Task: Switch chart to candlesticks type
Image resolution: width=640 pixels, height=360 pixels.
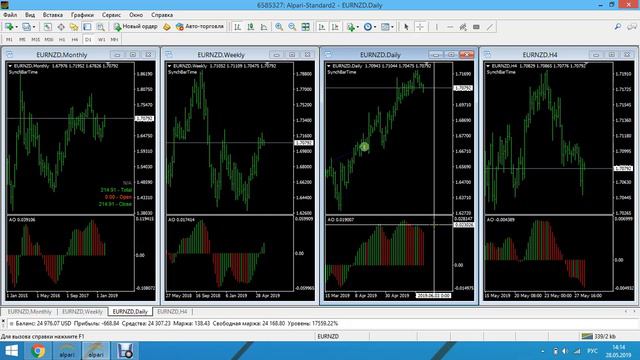Action: 251,27
